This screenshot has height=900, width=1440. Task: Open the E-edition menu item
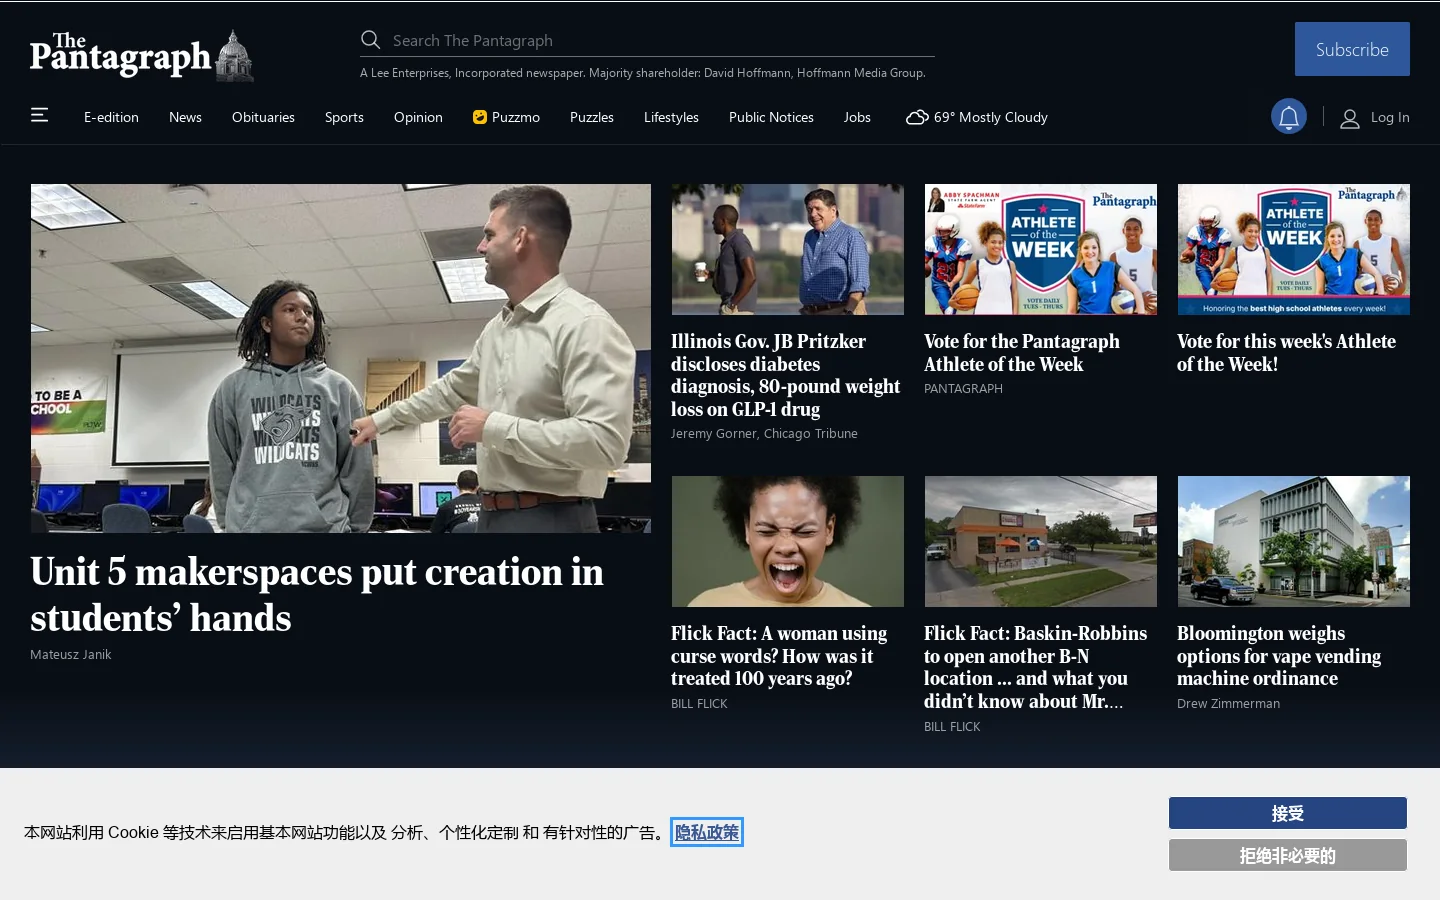tap(111, 117)
